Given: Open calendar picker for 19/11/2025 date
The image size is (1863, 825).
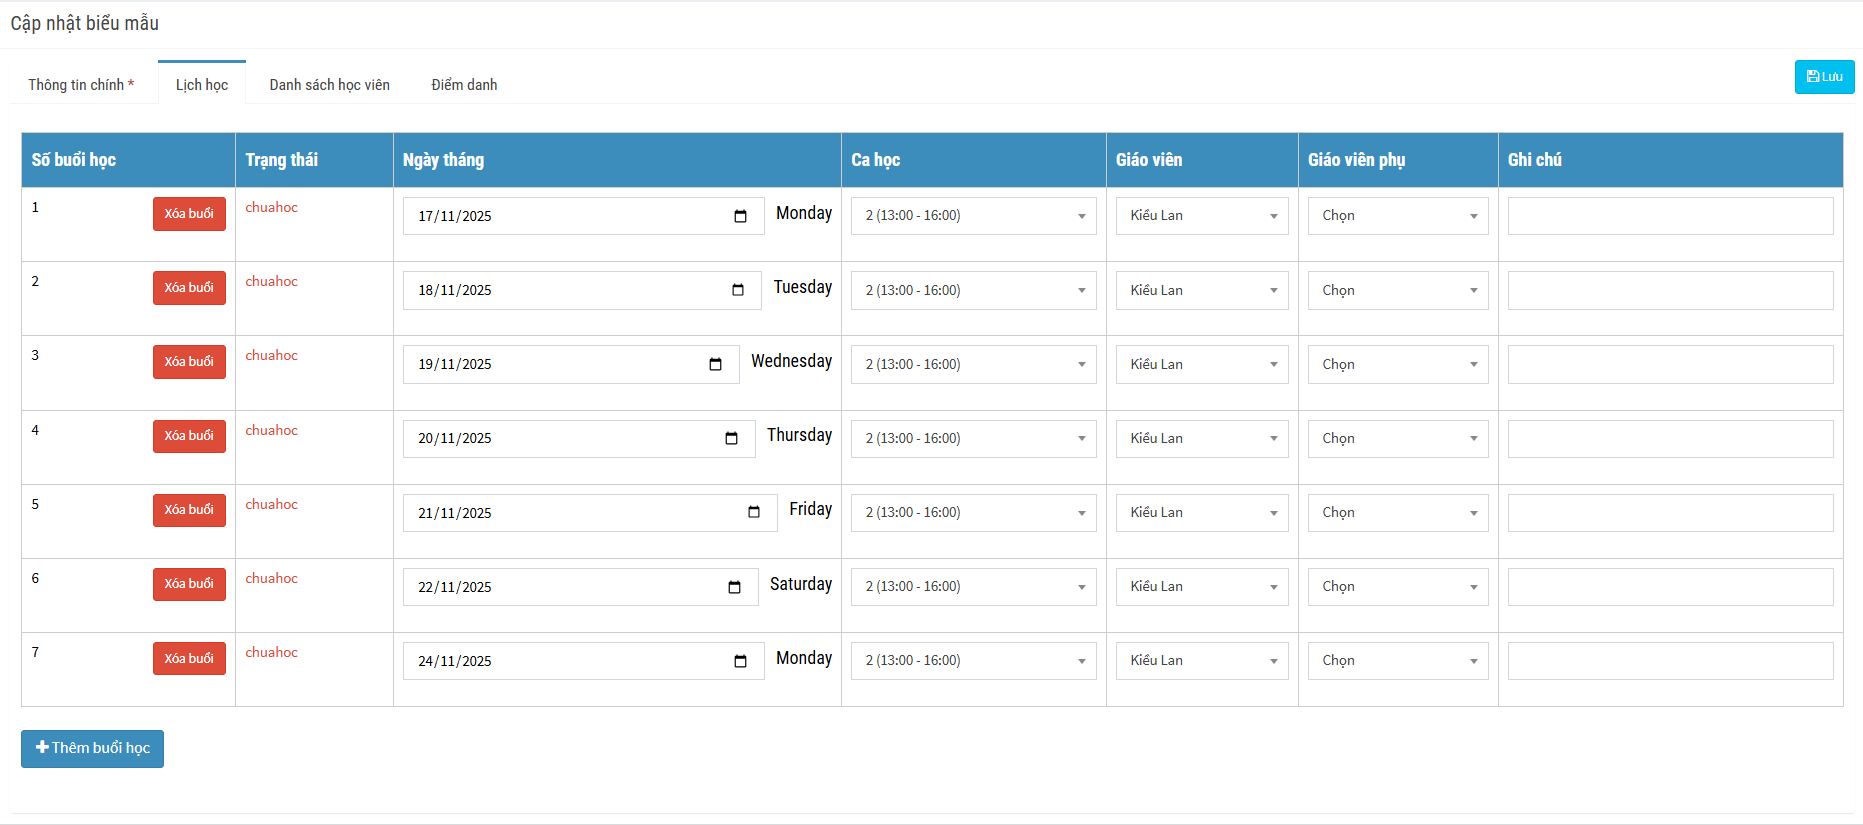Looking at the screenshot, I should 715,364.
